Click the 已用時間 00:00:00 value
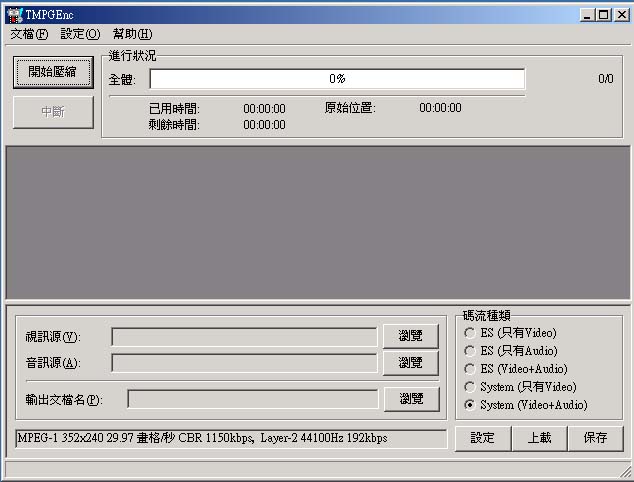The height and width of the screenshot is (482, 634). click(264, 109)
